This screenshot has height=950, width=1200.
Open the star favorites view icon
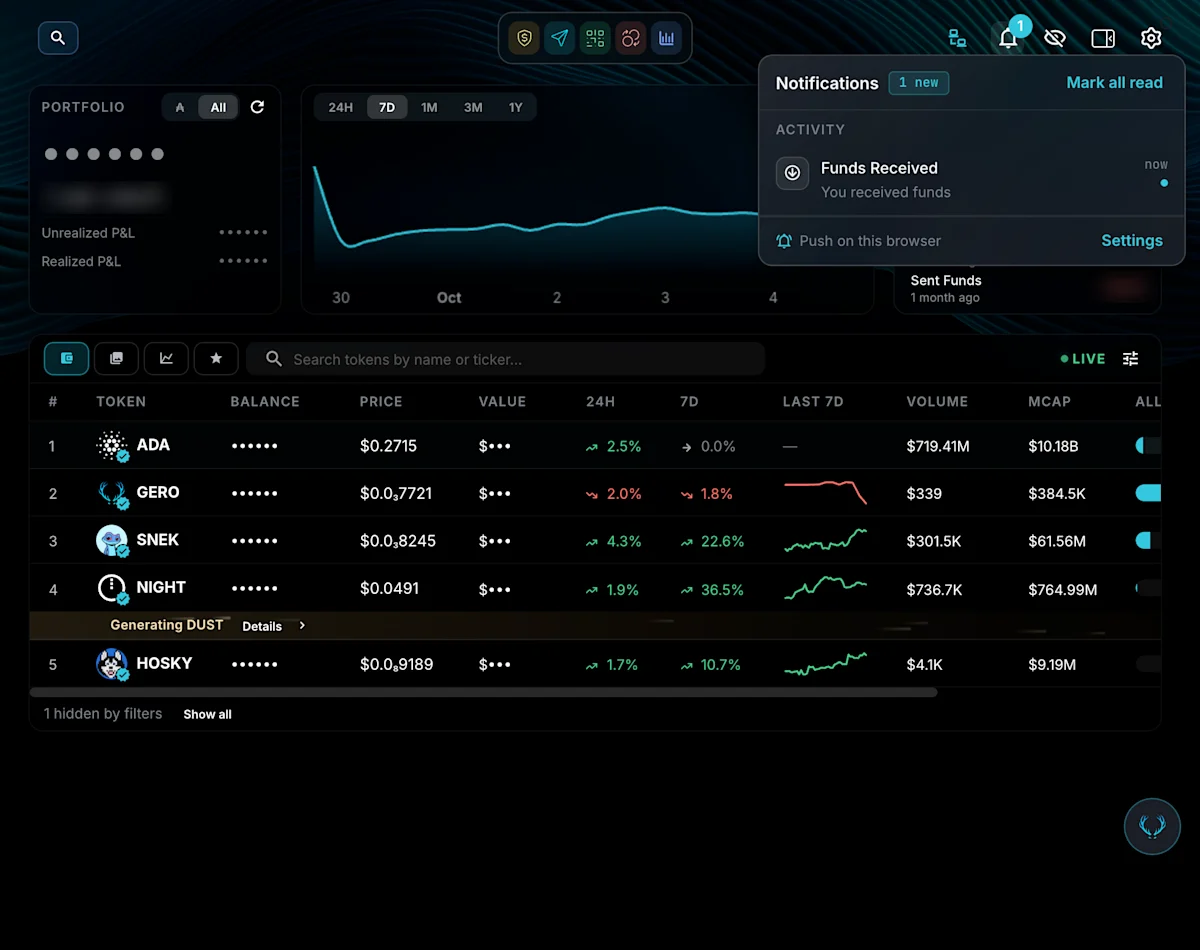pos(216,358)
